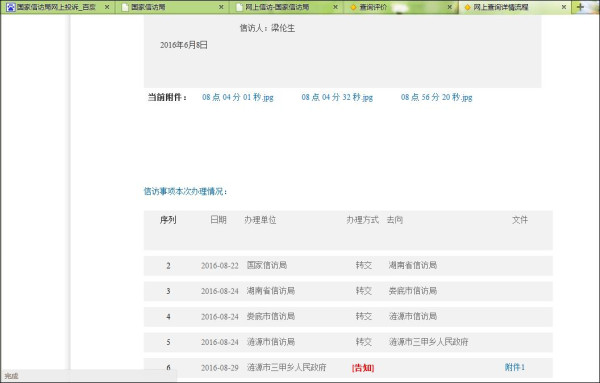Click 涟源市信访局 destination in row 4
The height and width of the screenshot is (383, 600).
413,316
